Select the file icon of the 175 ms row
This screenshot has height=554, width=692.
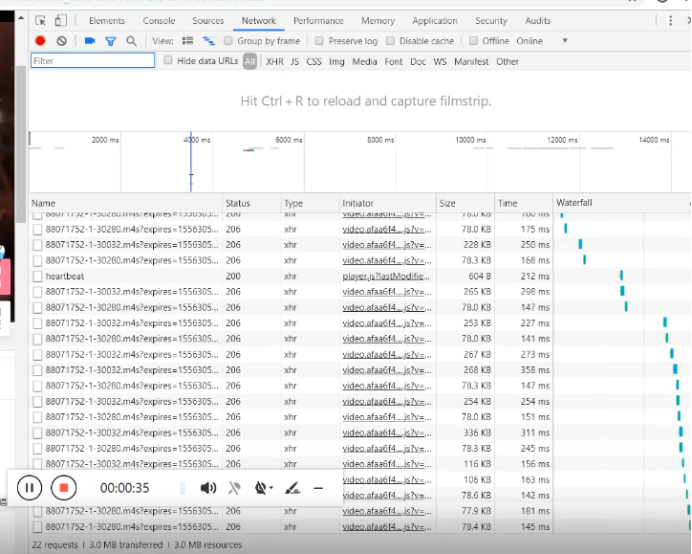38,229
